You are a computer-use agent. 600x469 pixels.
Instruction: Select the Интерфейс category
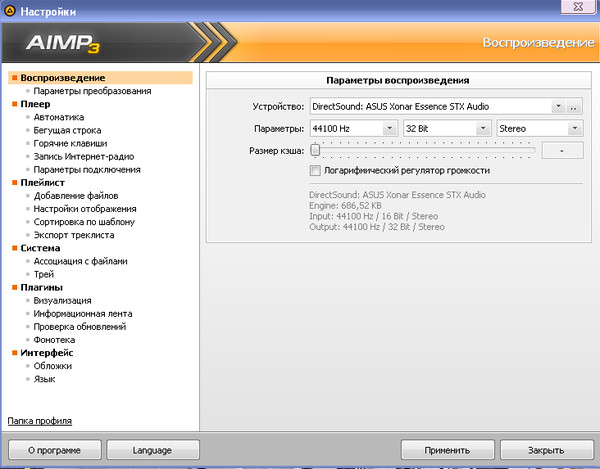(x=47, y=353)
